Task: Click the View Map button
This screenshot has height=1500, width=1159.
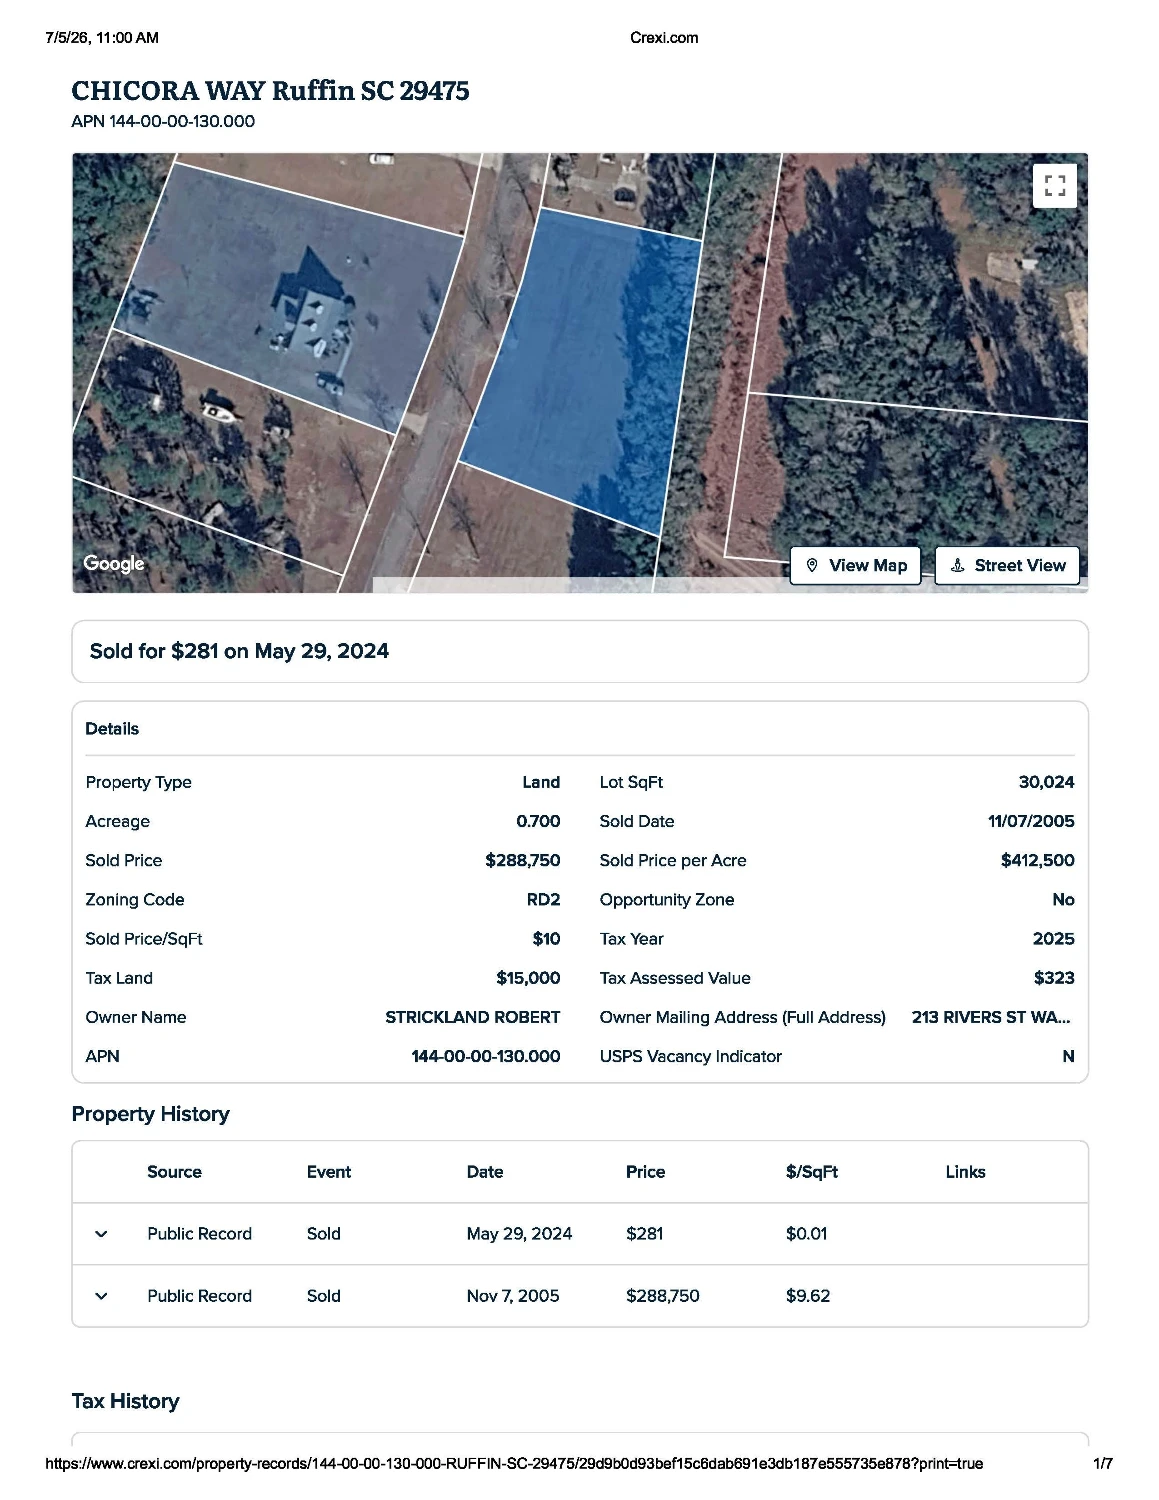Action: [x=856, y=565]
